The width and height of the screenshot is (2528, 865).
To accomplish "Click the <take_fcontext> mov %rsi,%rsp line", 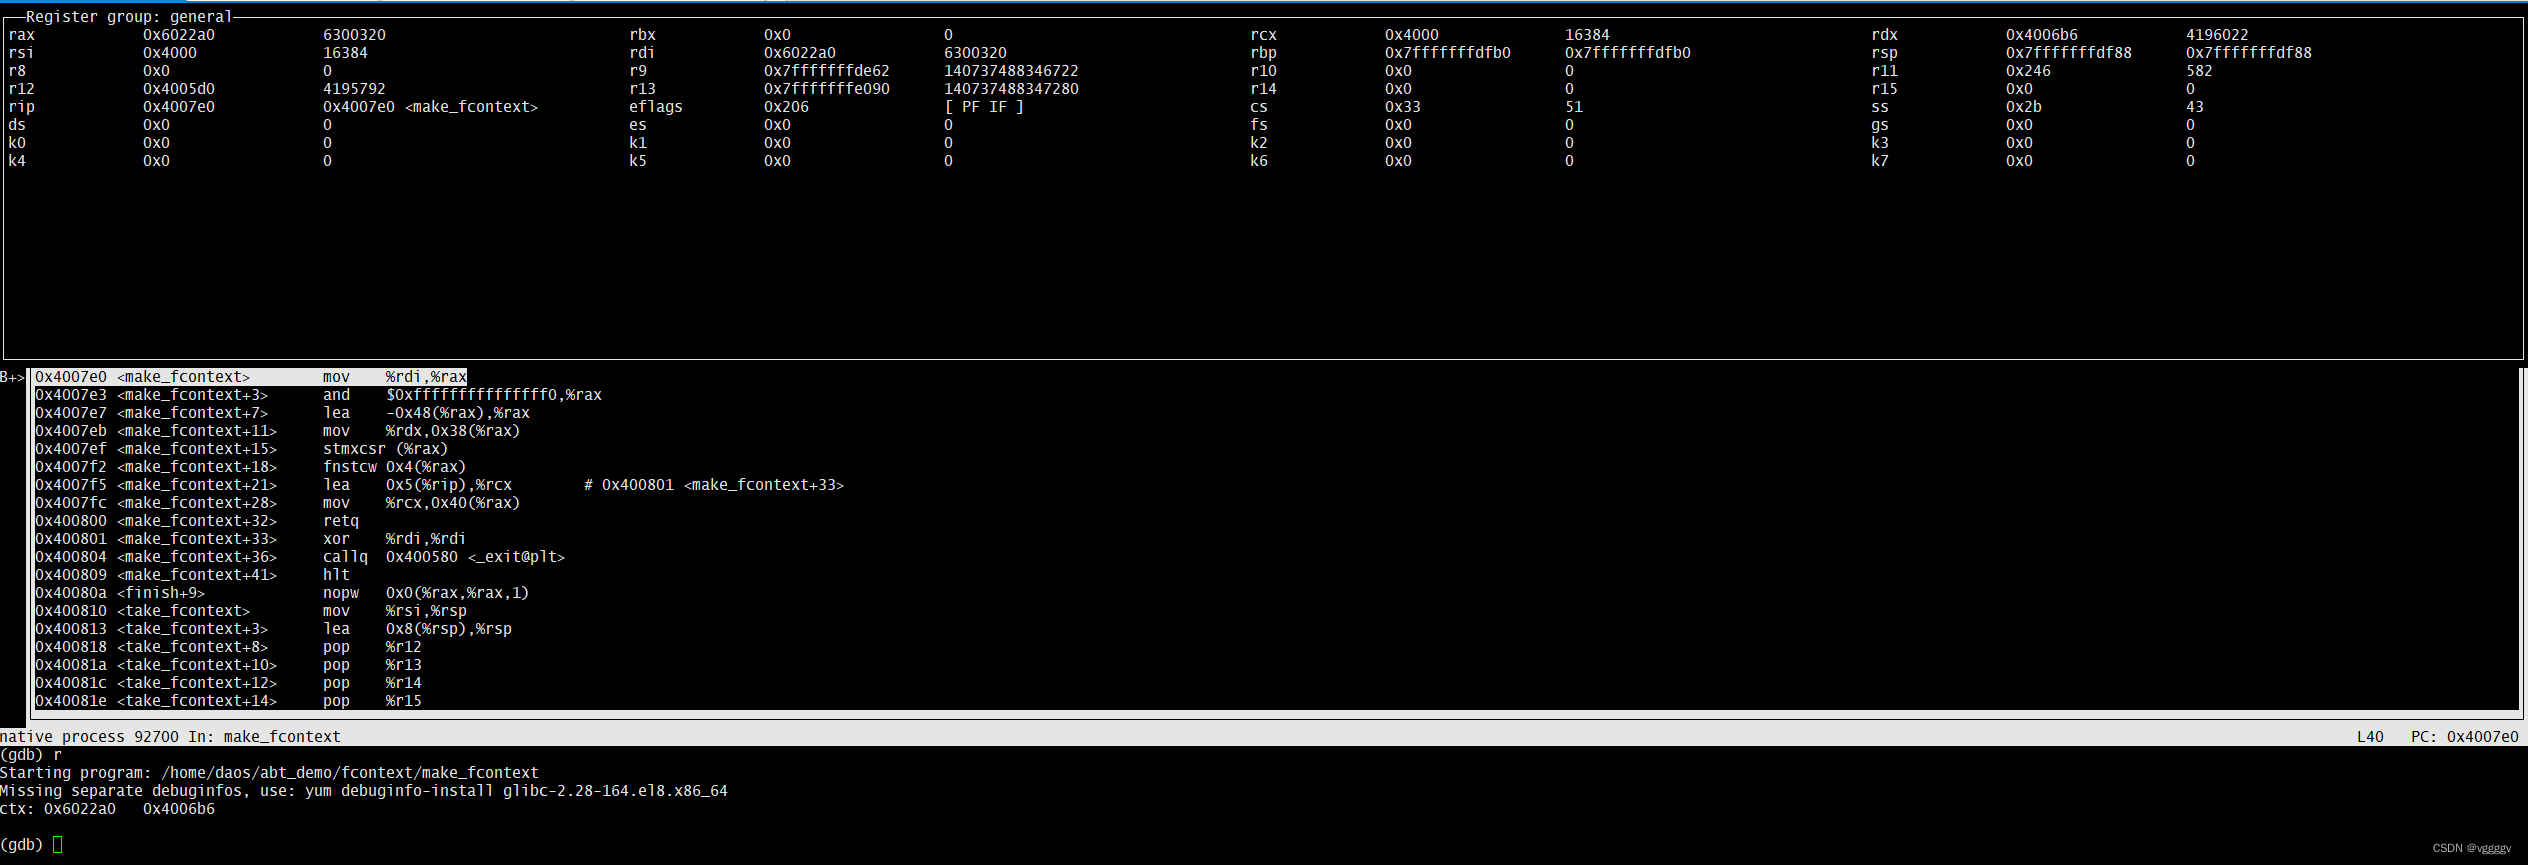I will click(x=251, y=611).
